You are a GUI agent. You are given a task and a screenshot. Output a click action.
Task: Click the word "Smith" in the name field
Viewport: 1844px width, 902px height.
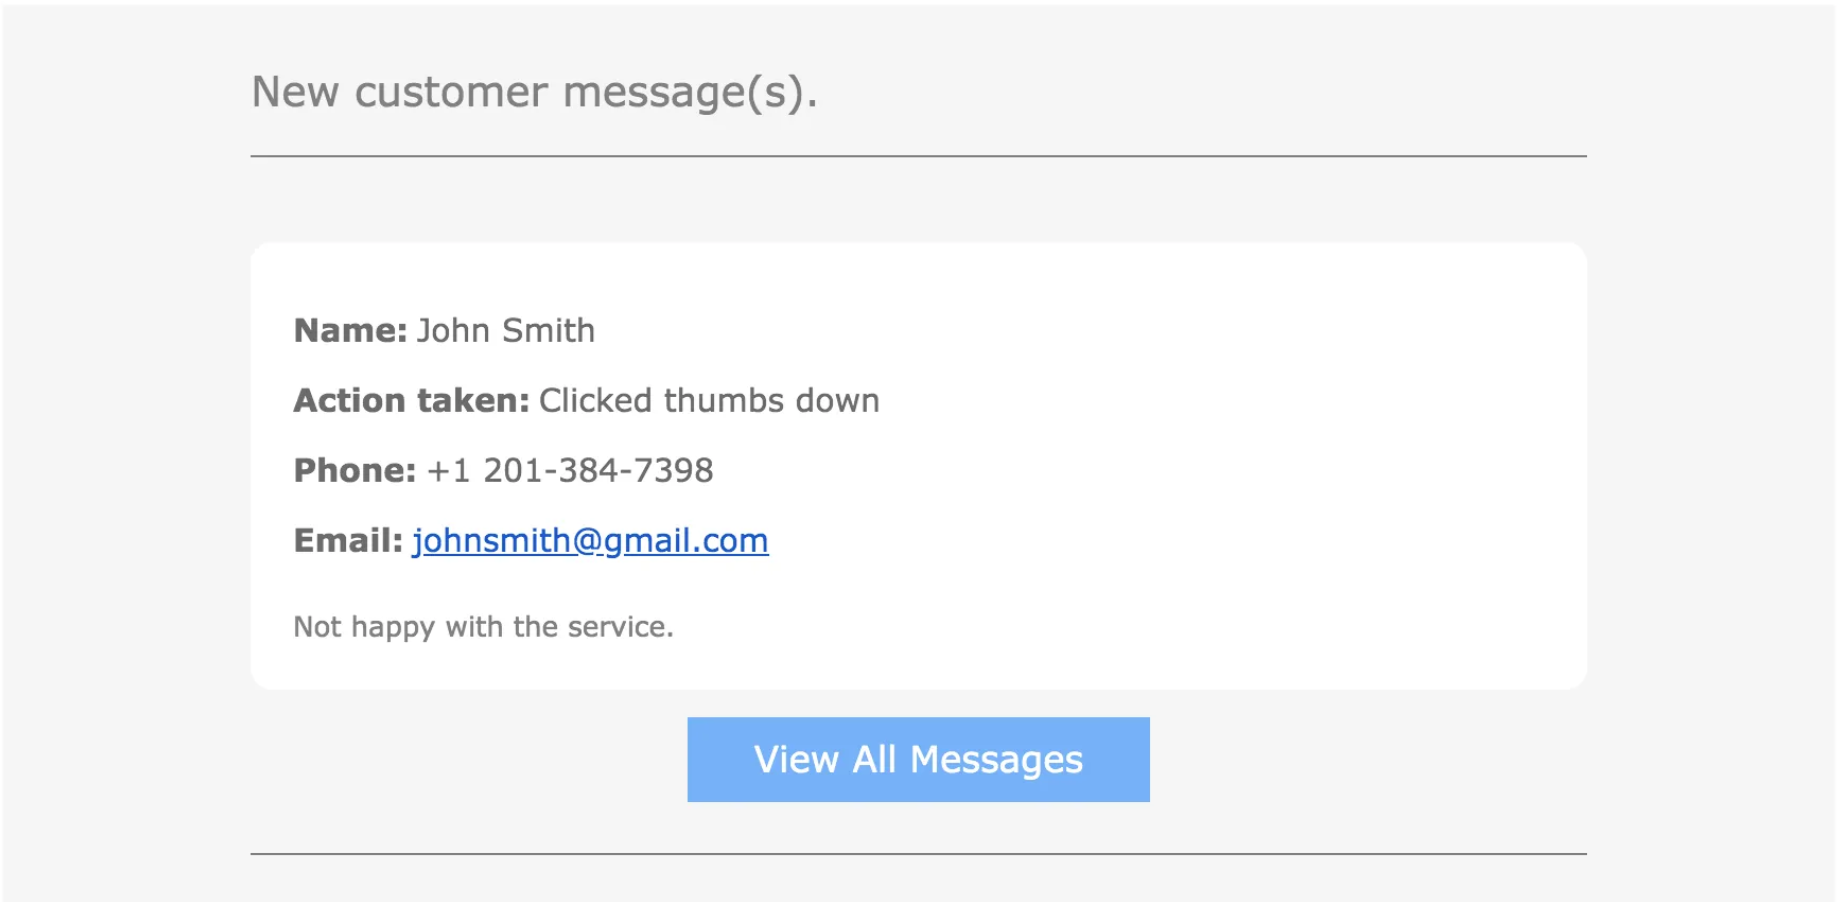coord(548,330)
